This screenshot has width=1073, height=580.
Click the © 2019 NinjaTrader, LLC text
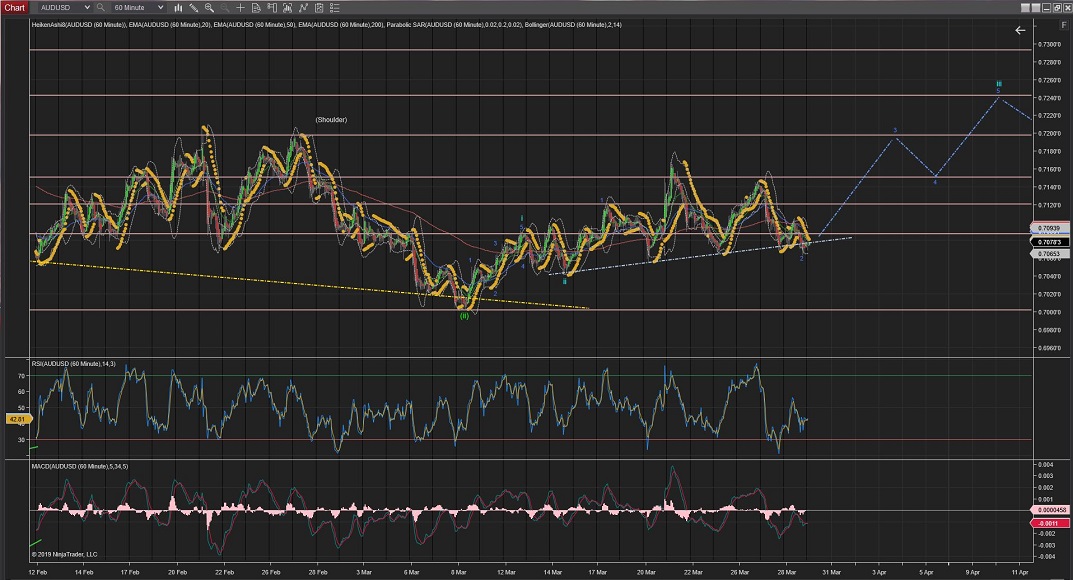click(x=64, y=555)
